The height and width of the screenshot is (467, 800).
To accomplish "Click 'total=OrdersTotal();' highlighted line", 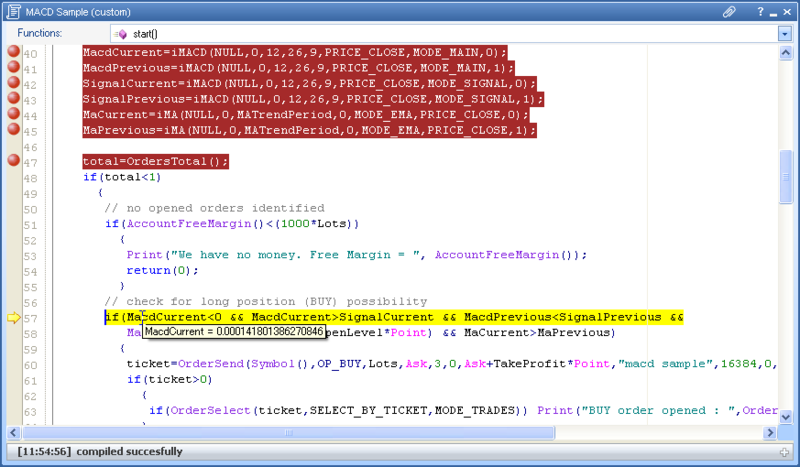I will click(156, 161).
